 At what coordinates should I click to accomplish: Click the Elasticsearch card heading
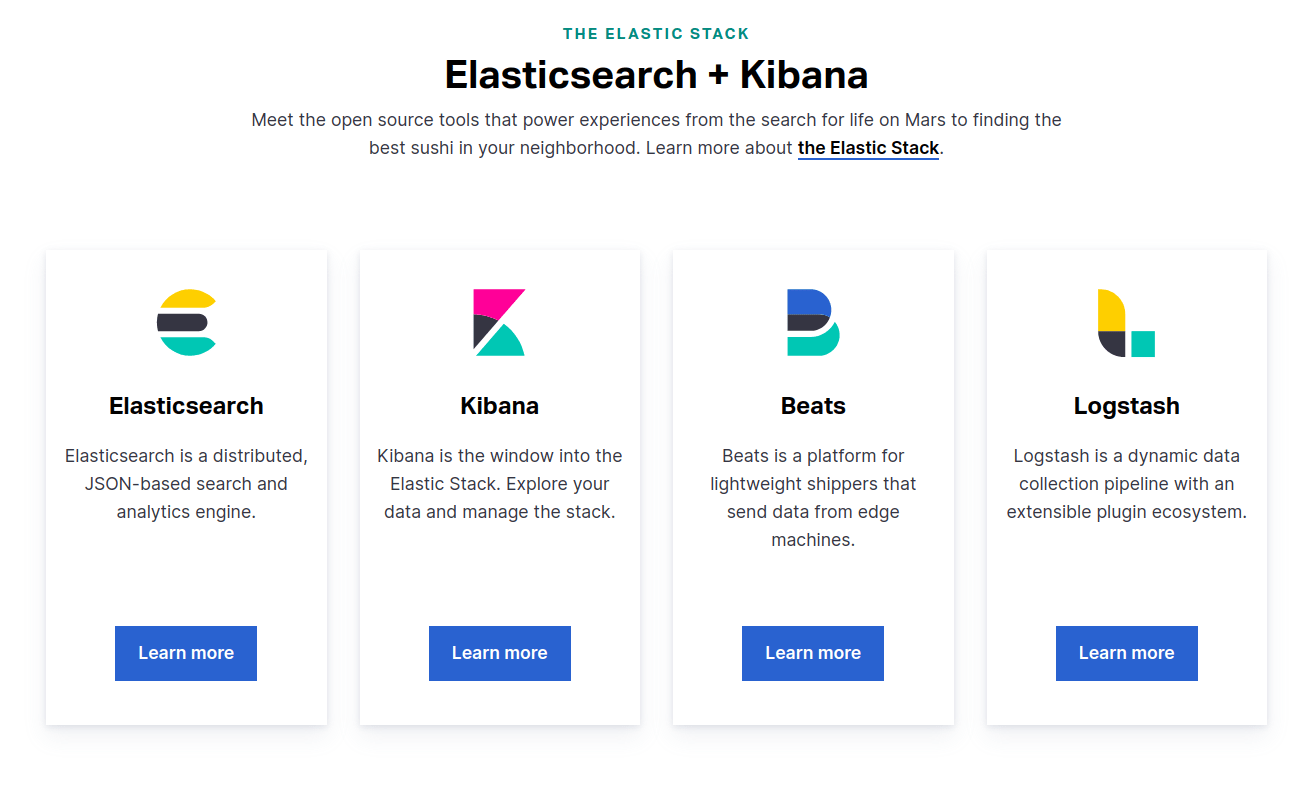pos(186,406)
